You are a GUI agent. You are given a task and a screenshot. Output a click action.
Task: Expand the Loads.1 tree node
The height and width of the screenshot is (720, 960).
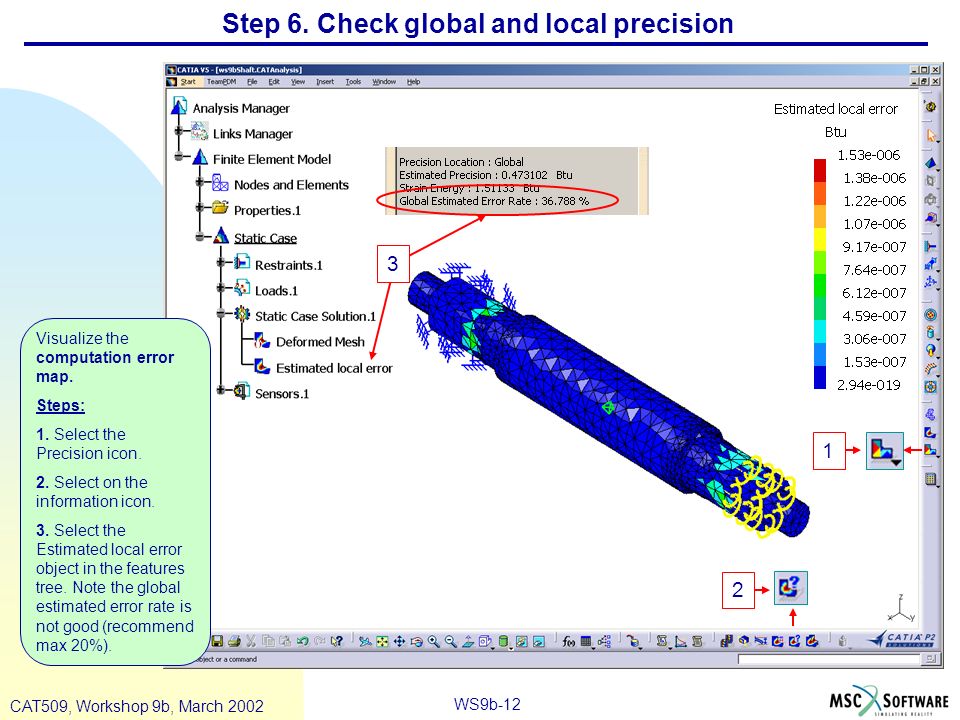pyautogui.click(x=220, y=288)
